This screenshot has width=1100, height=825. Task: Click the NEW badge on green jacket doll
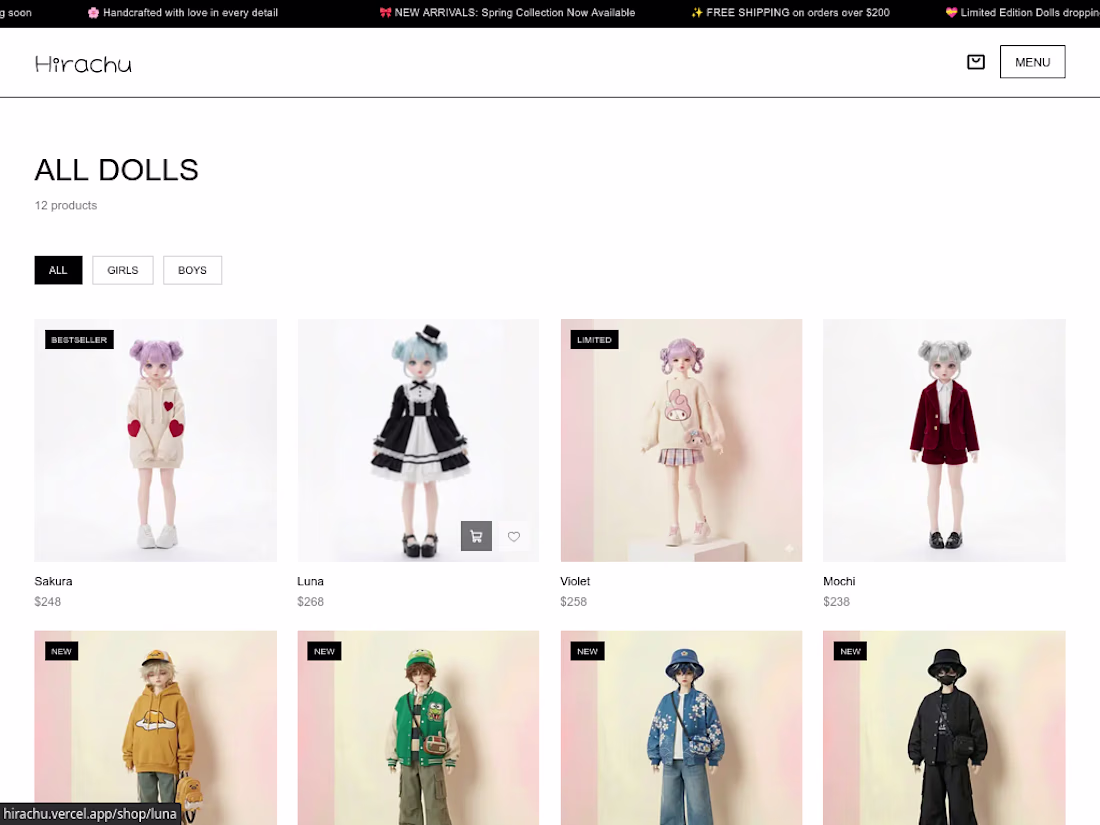click(324, 651)
